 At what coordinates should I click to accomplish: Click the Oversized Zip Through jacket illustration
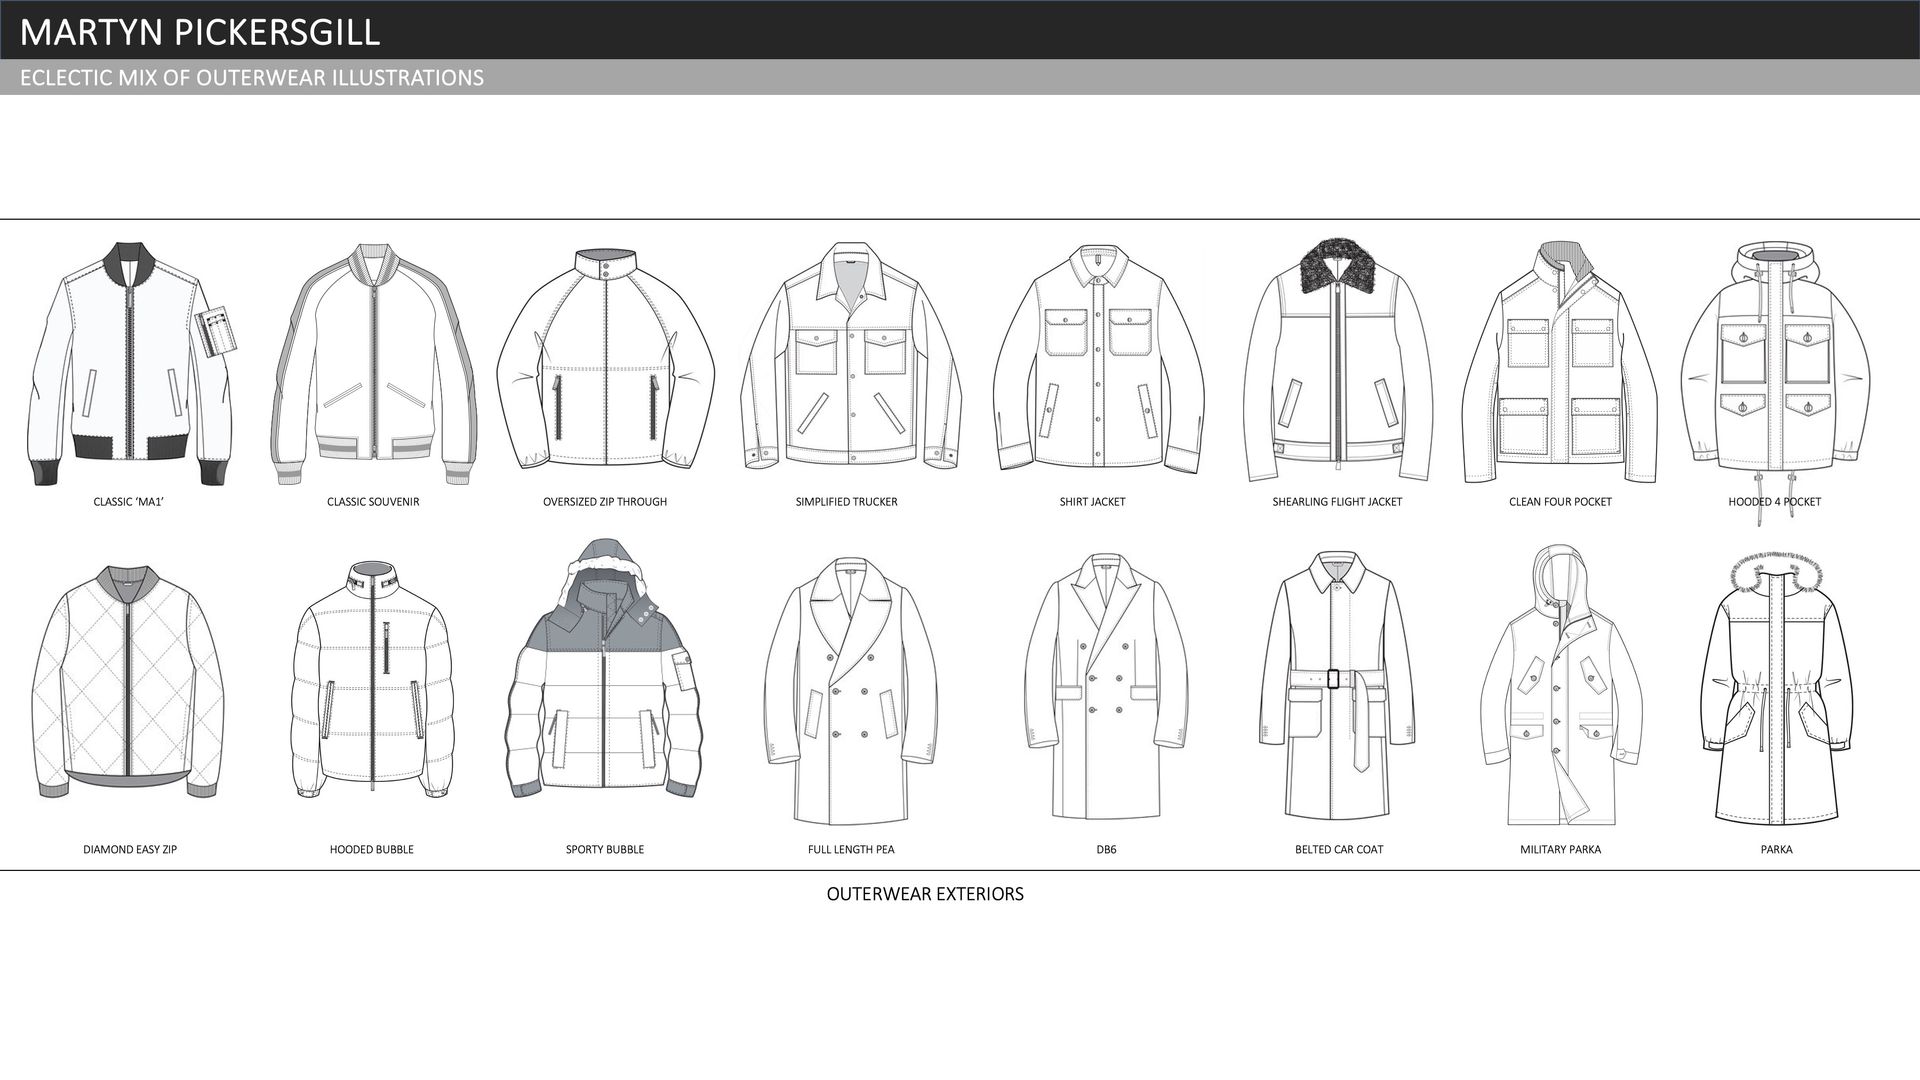[x=605, y=360]
